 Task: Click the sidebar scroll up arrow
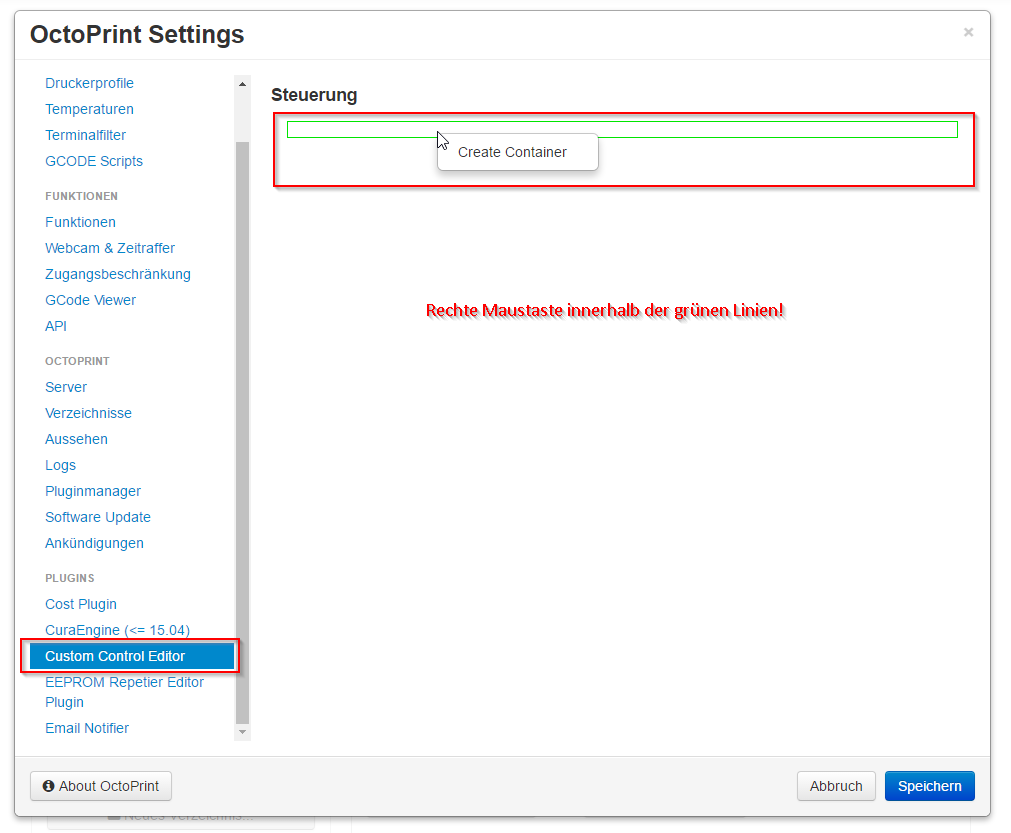coord(242,84)
